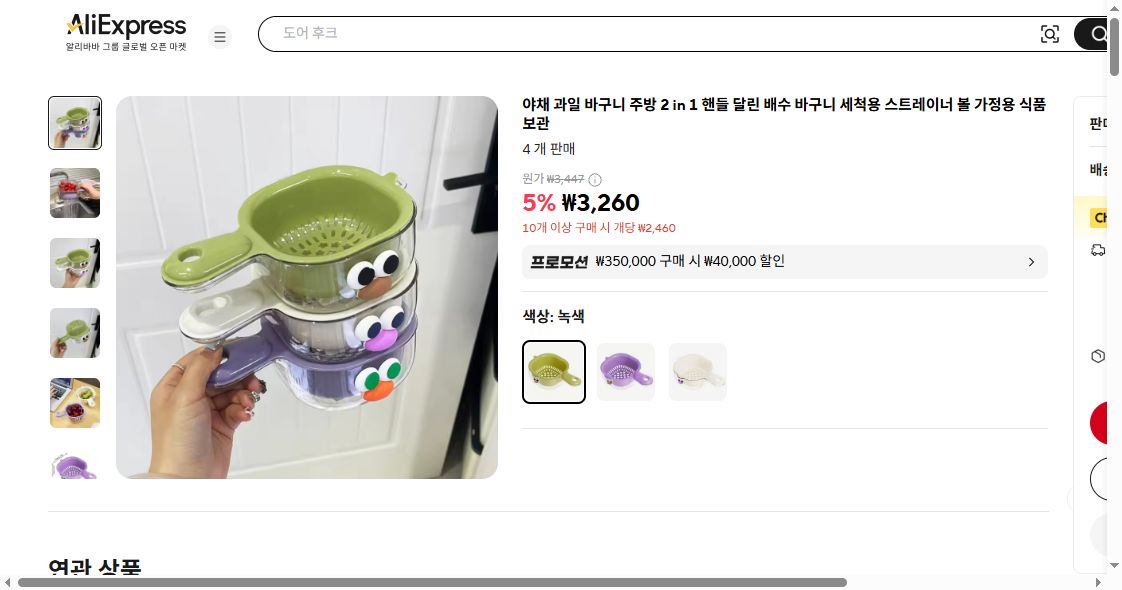Select the purple colander color option
The width and height of the screenshot is (1122, 590).
(x=626, y=371)
